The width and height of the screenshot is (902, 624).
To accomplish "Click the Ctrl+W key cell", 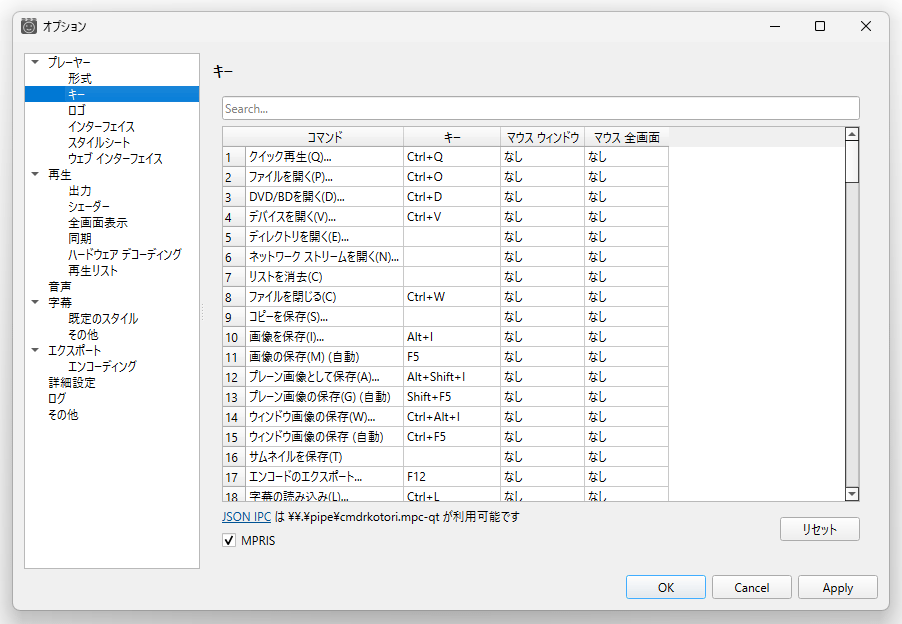I will click(x=452, y=297).
